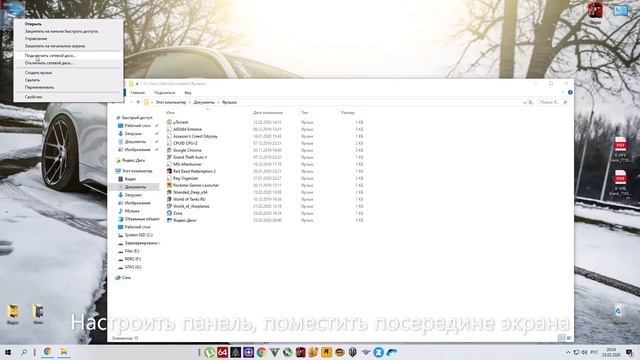
Task: Open Яндекс.Диск in the navigation pane
Action: [x=130, y=160]
